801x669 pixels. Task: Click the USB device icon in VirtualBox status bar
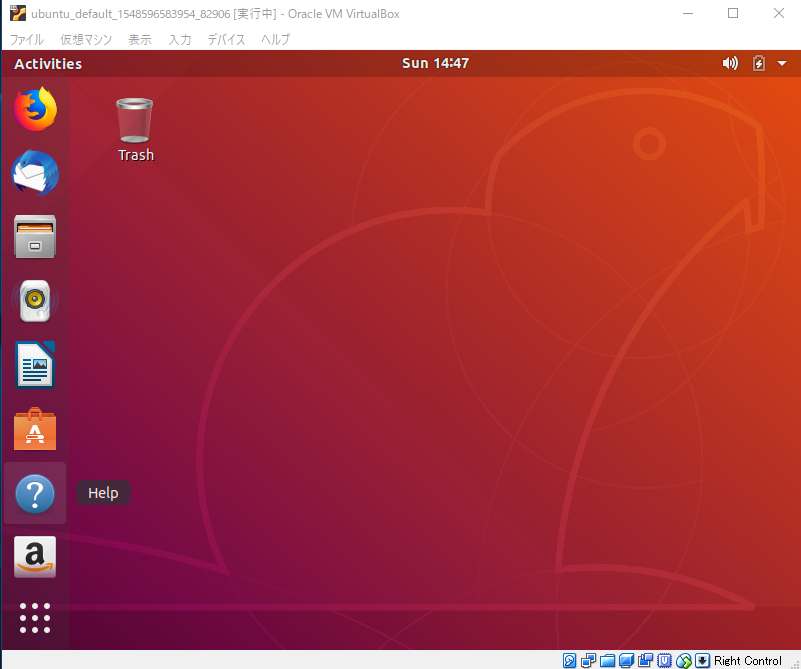click(x=664, y=660)
